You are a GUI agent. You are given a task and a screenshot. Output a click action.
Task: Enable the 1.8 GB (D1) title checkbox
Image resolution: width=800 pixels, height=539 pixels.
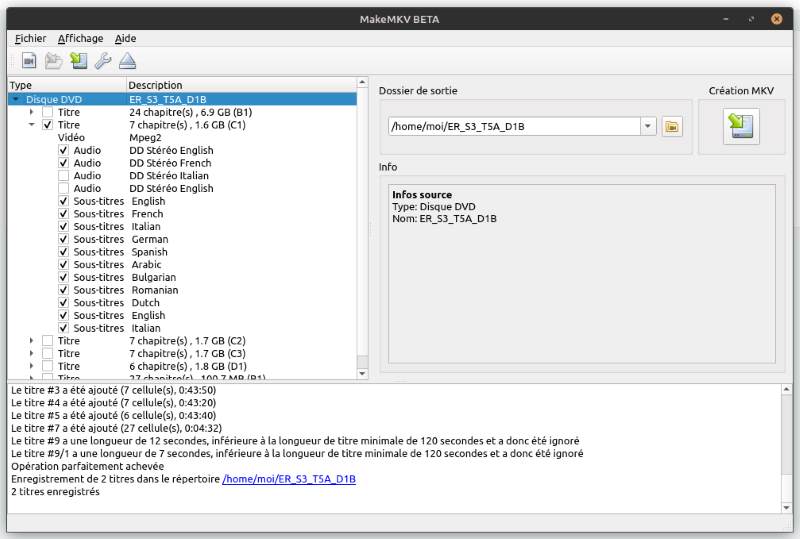[x=47, y=366]
